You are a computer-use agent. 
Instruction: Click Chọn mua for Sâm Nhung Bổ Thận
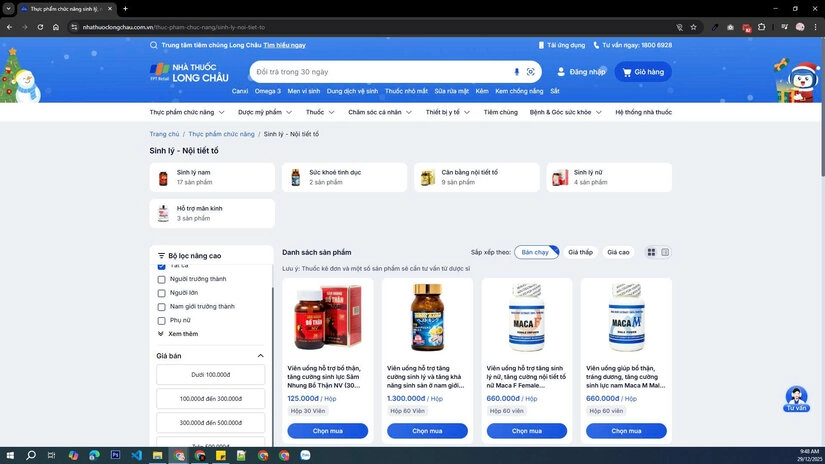point(328,431)
